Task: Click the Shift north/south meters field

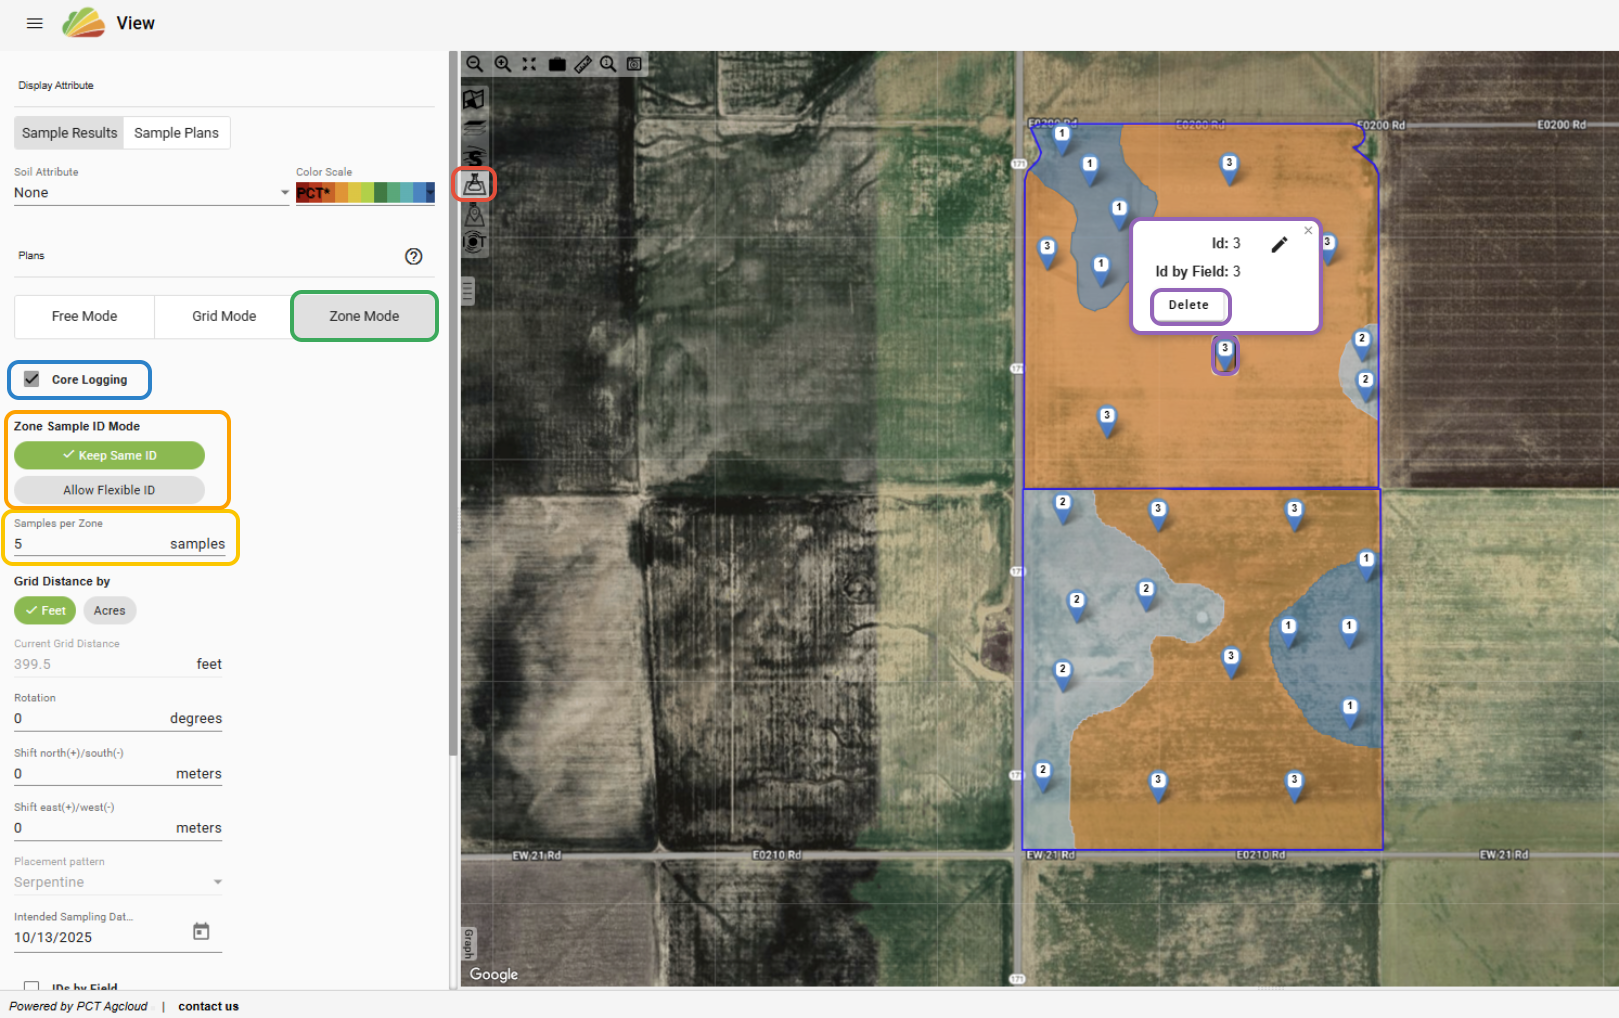Action: click(x=118, y=774)
